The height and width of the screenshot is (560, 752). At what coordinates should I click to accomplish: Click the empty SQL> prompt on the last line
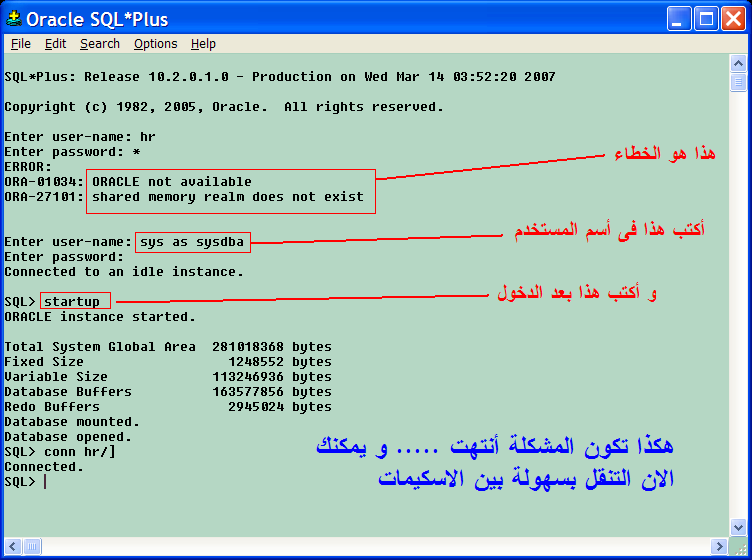[x=45, y=482]
